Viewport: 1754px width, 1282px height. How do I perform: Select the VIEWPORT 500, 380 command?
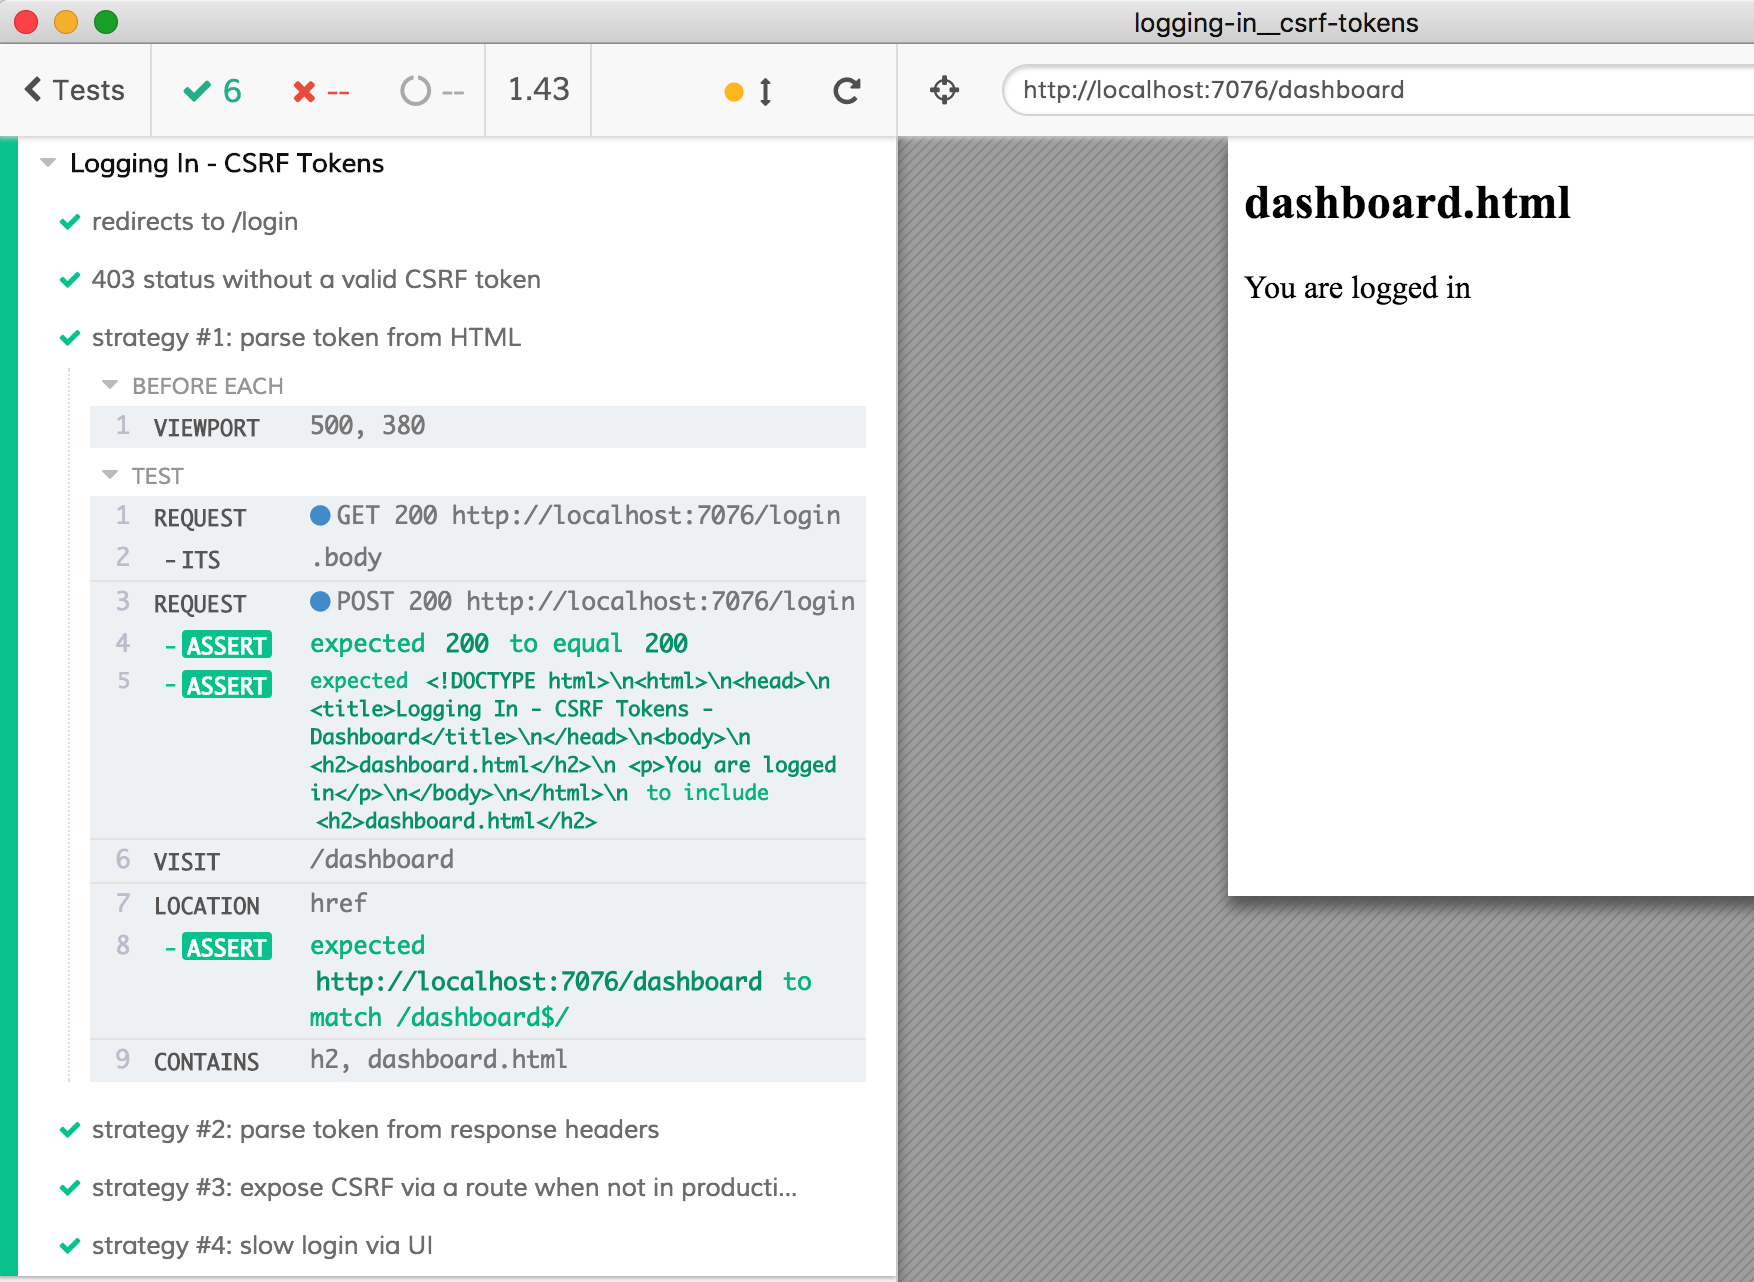click(x=478, y=427)
